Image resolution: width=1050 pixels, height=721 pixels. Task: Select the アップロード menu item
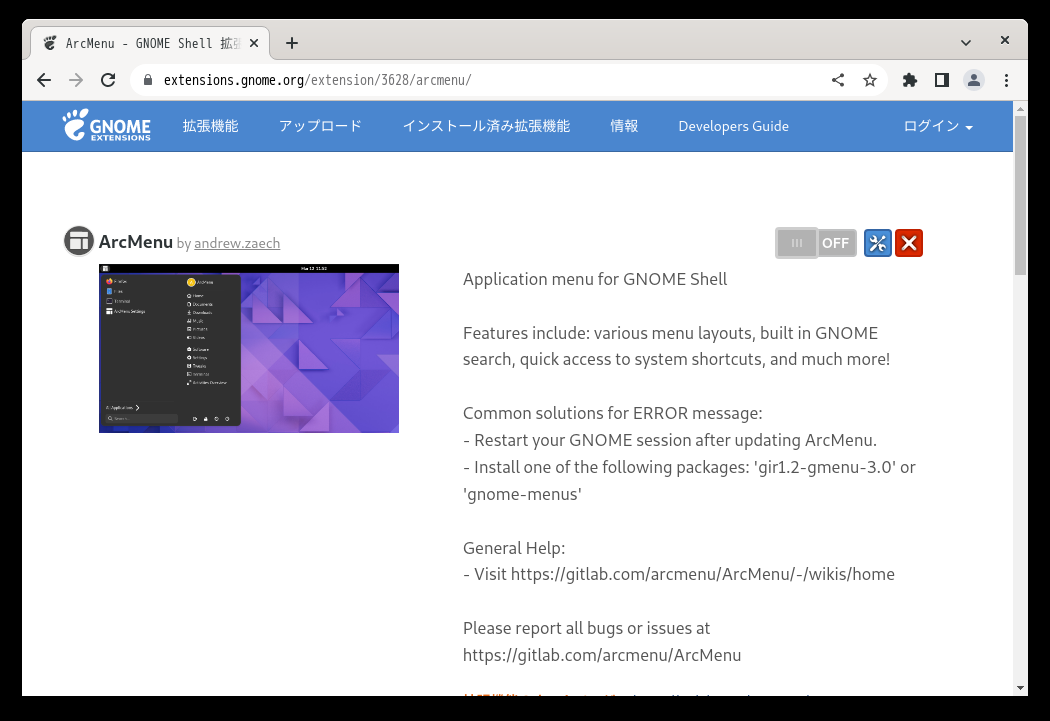tap(320, 126)
